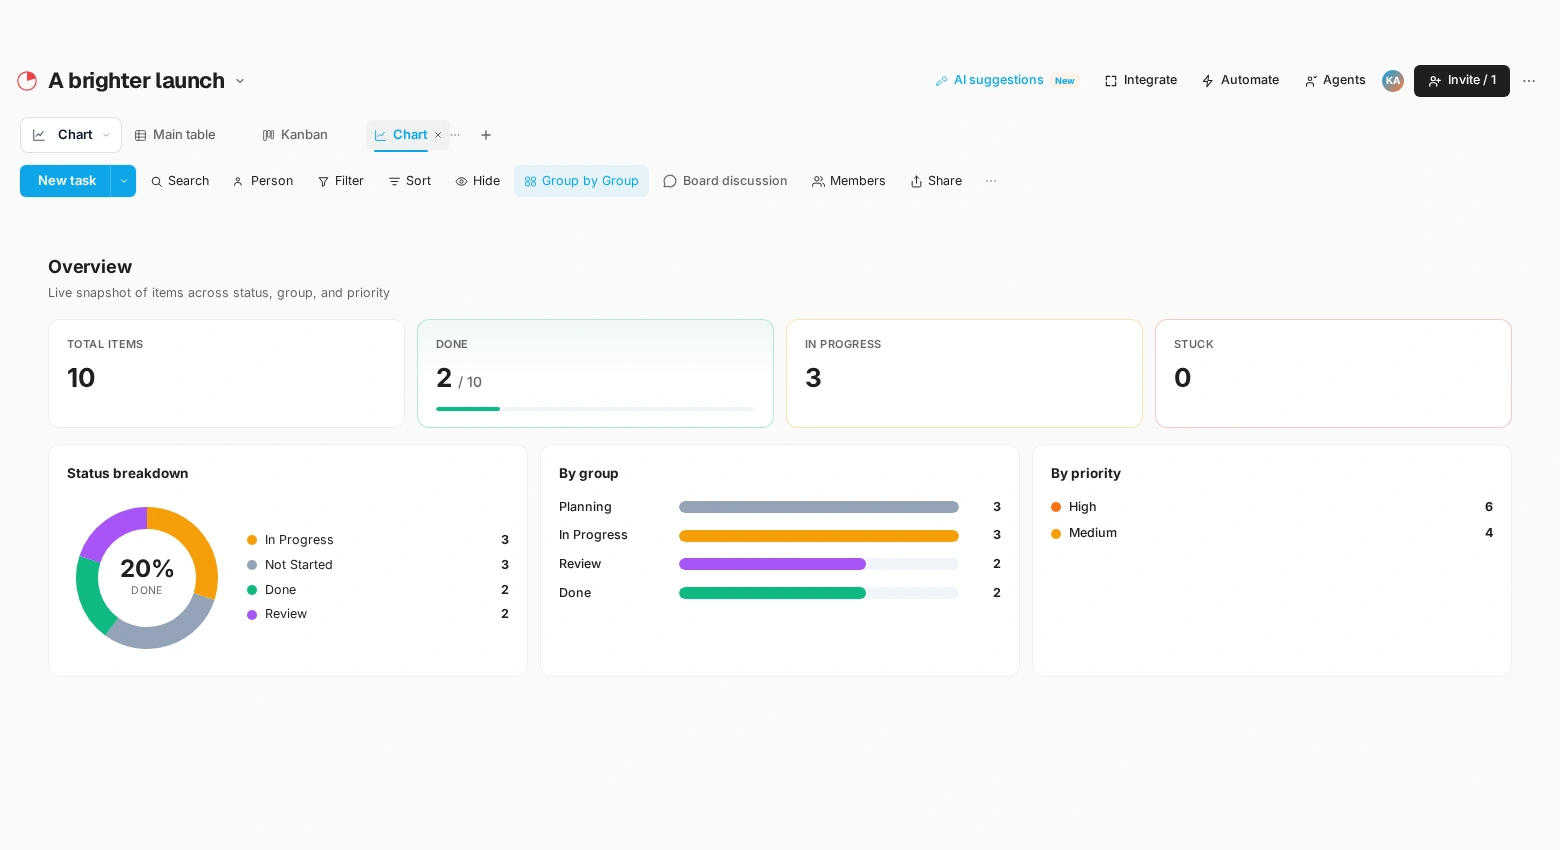Open Automate options
Screen dimensions: 1560x850
point(1240,80)
